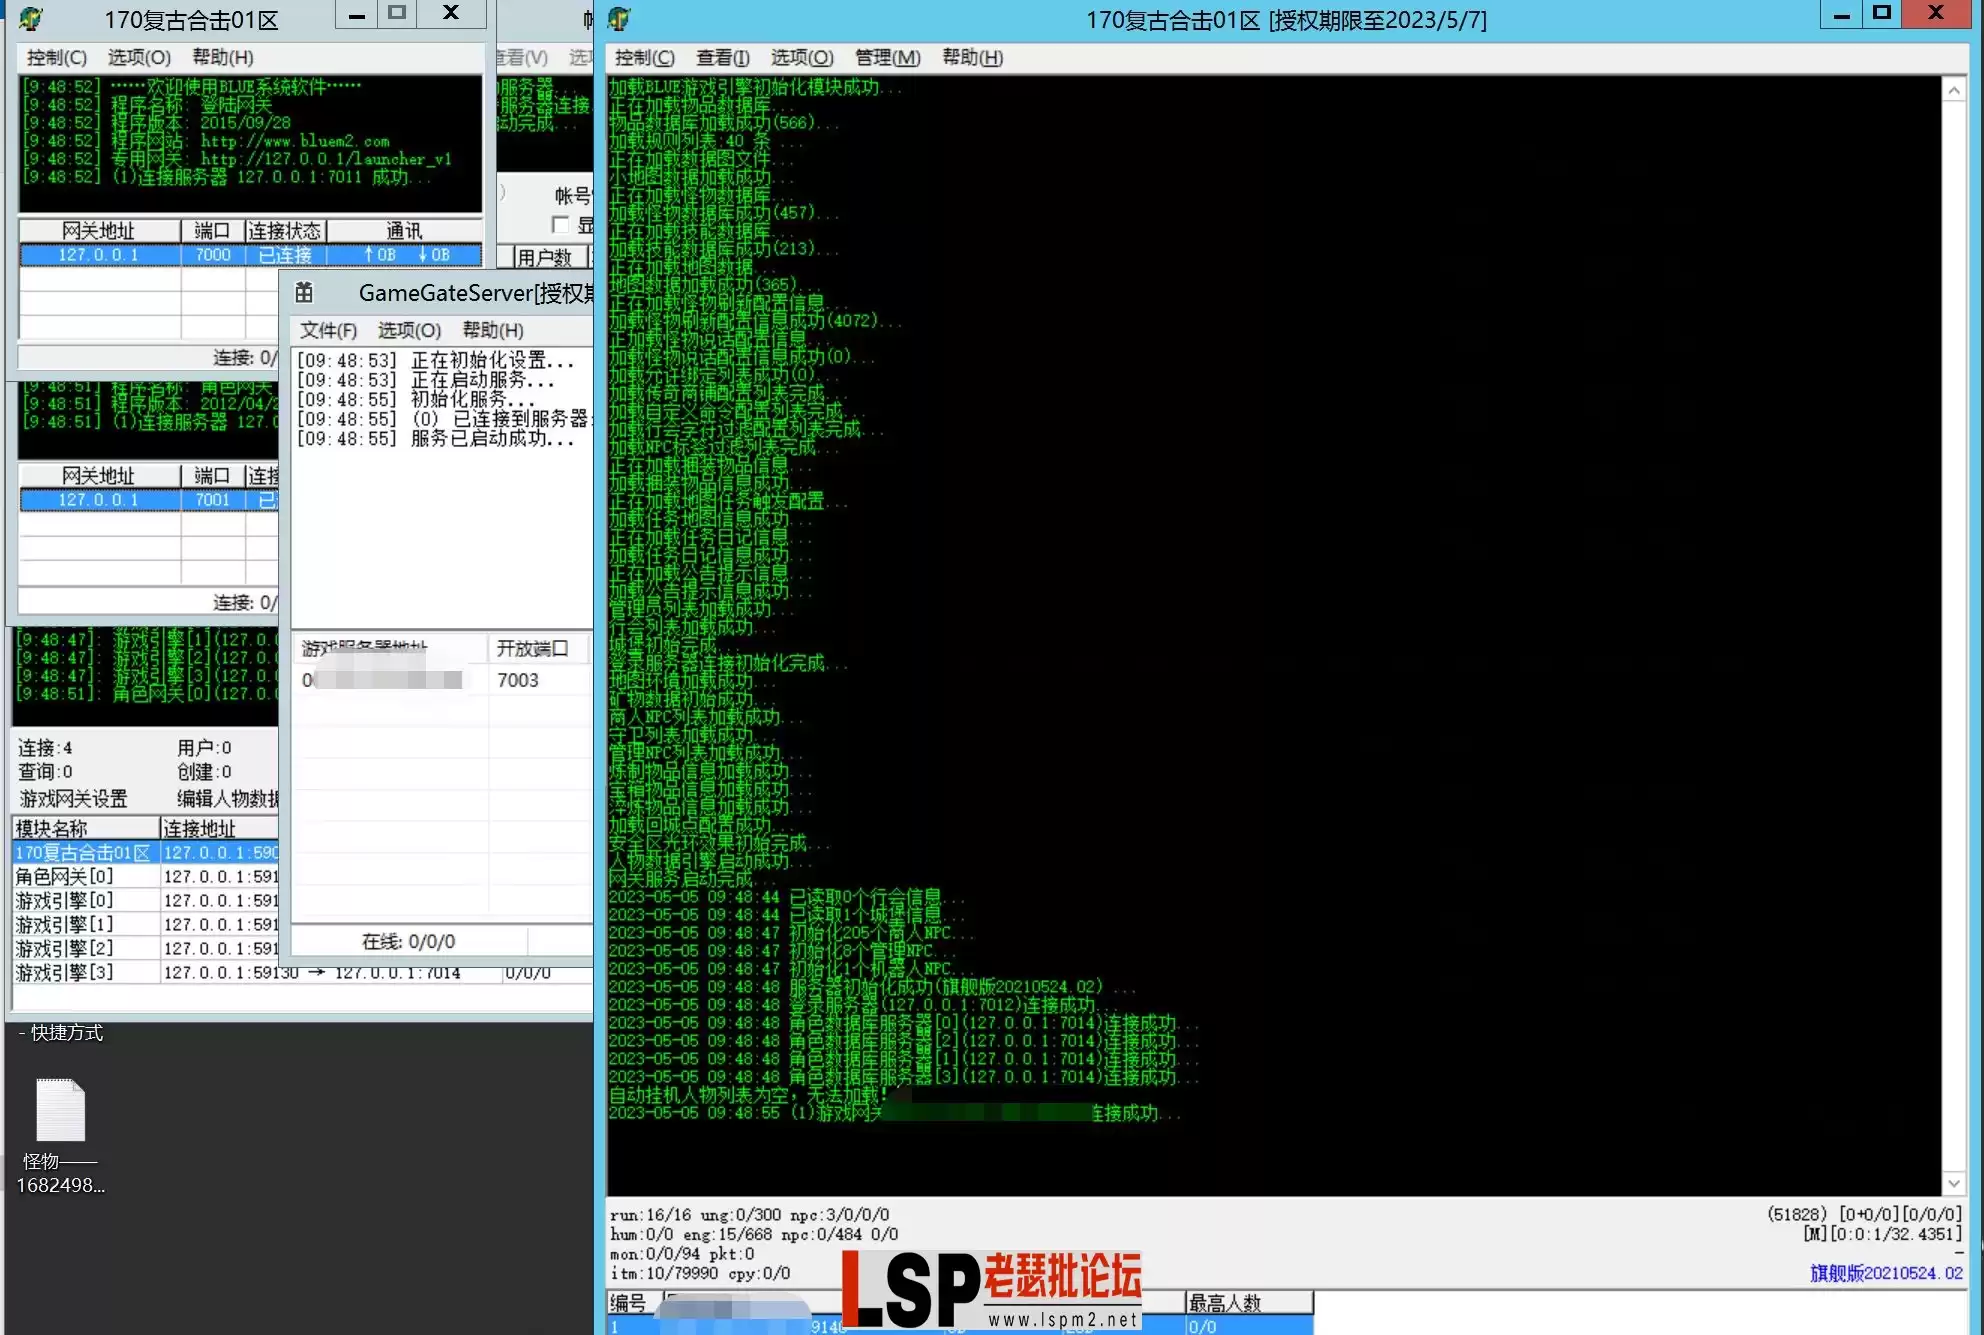
Task: Click the 在线: 0/0/0 status in GameGateServer
Action: click(408, 942)
